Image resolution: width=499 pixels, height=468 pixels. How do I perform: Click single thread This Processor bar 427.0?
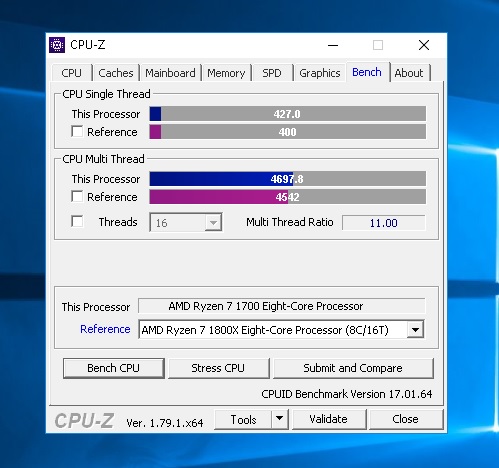(288, 114)
